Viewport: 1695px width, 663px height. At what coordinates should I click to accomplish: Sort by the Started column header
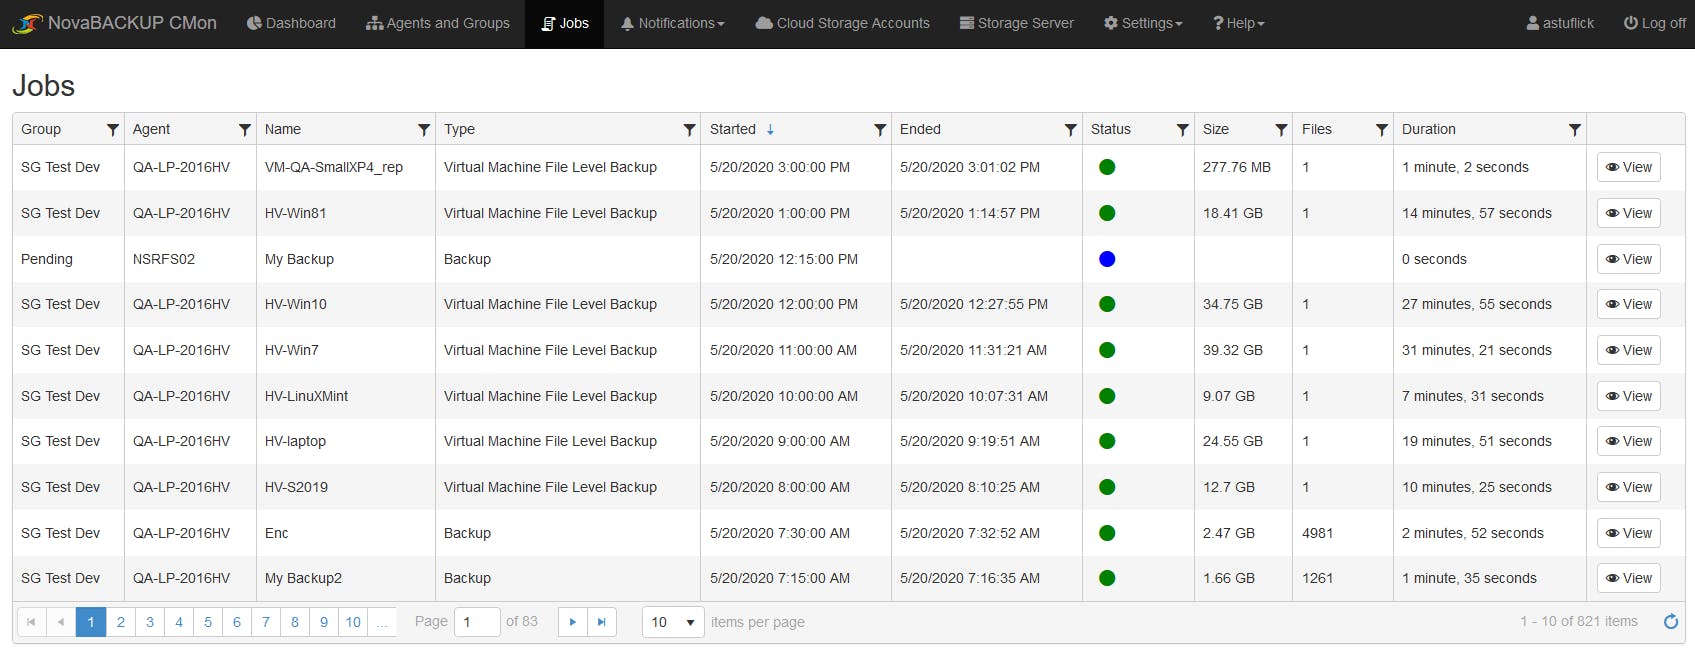pos(733,129)
